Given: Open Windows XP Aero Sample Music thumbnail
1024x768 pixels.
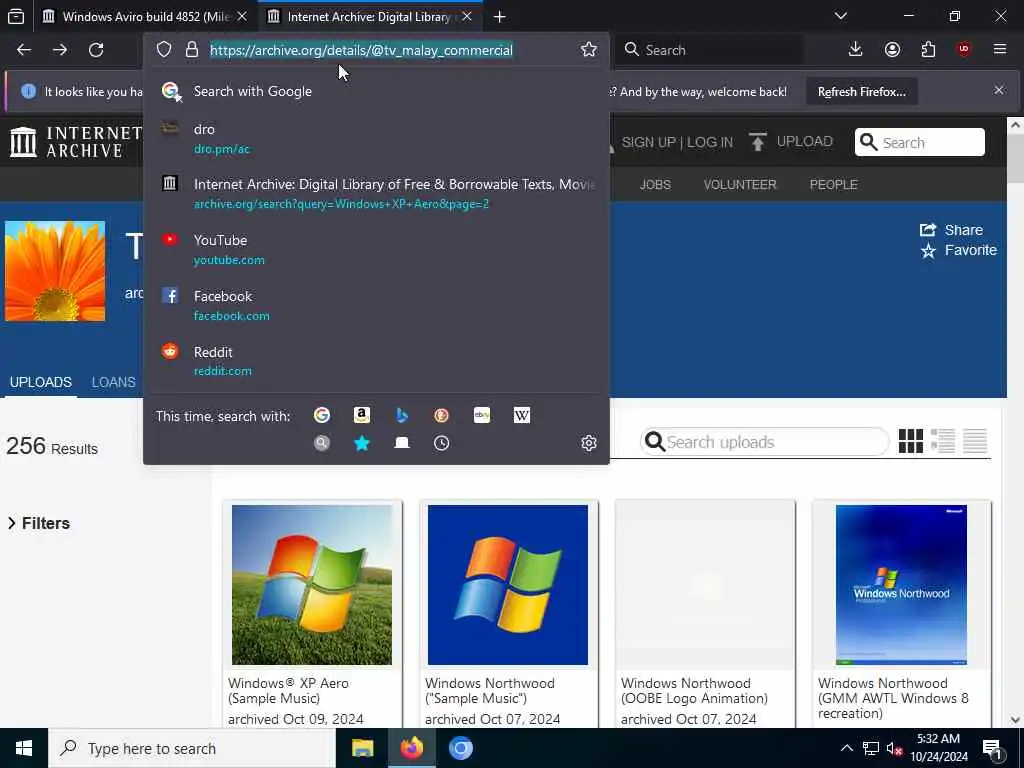Looking at the screenshot, I should tap(312, 584).
